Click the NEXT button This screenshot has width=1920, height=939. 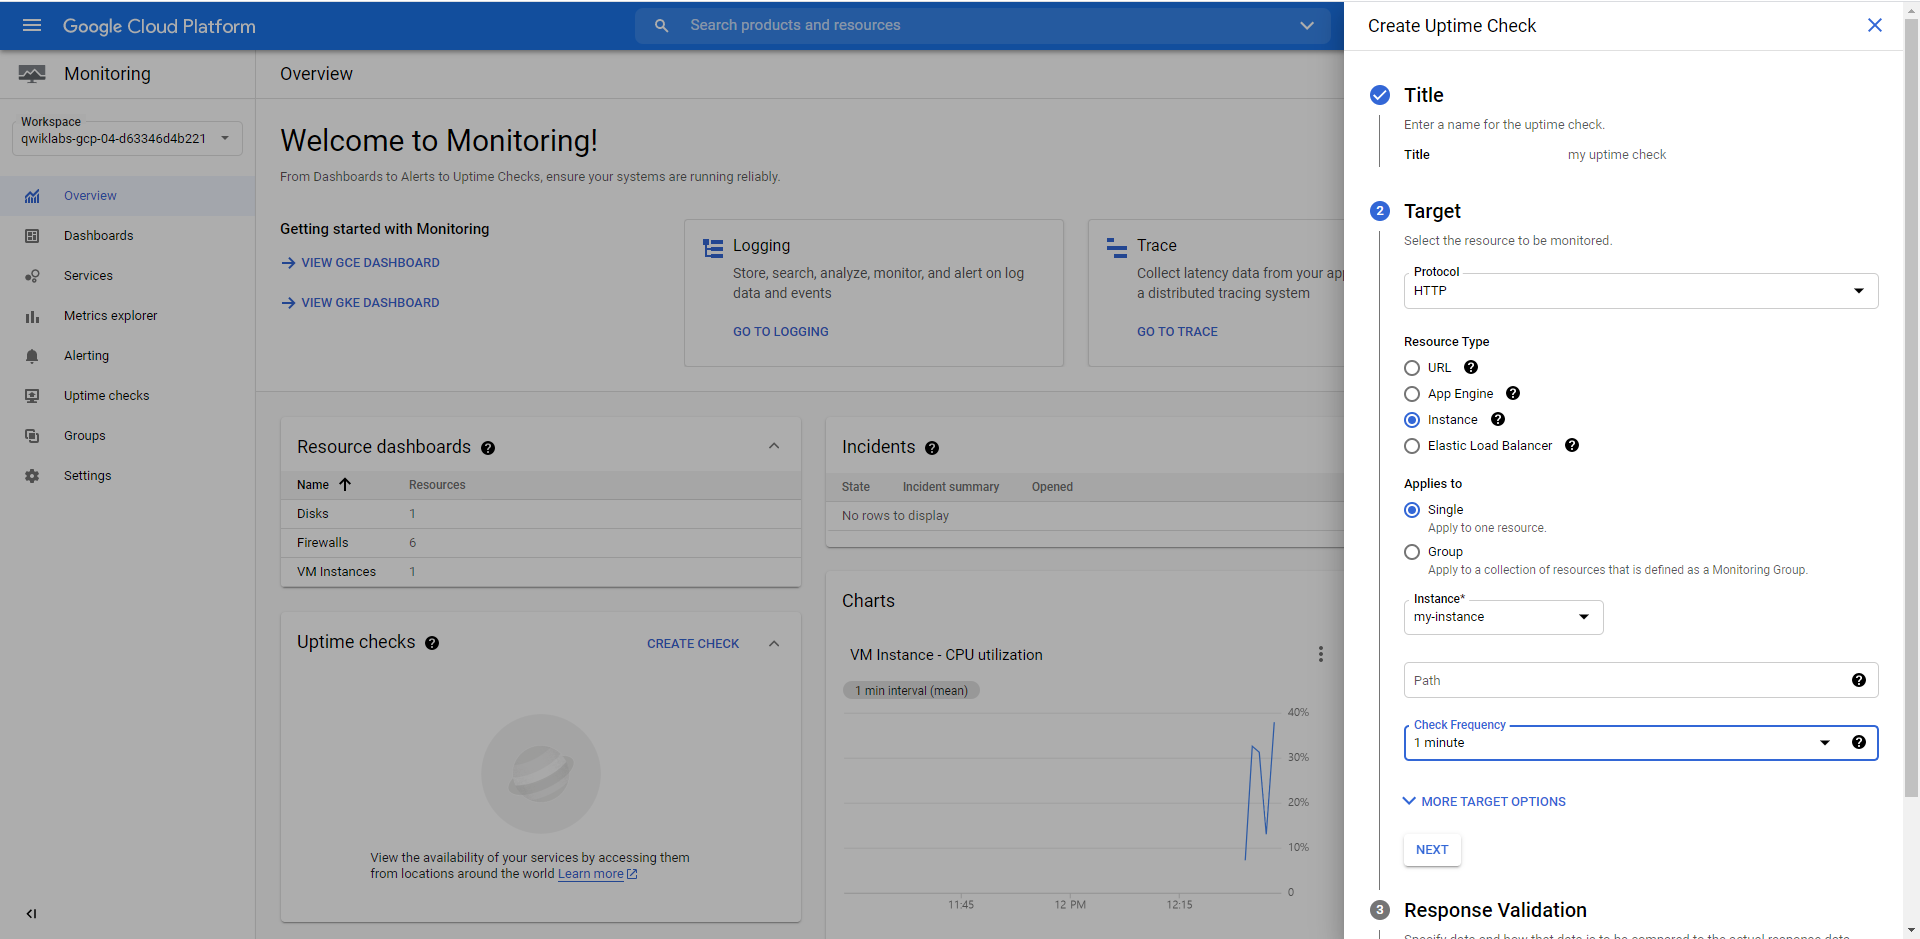point(1432,850)
